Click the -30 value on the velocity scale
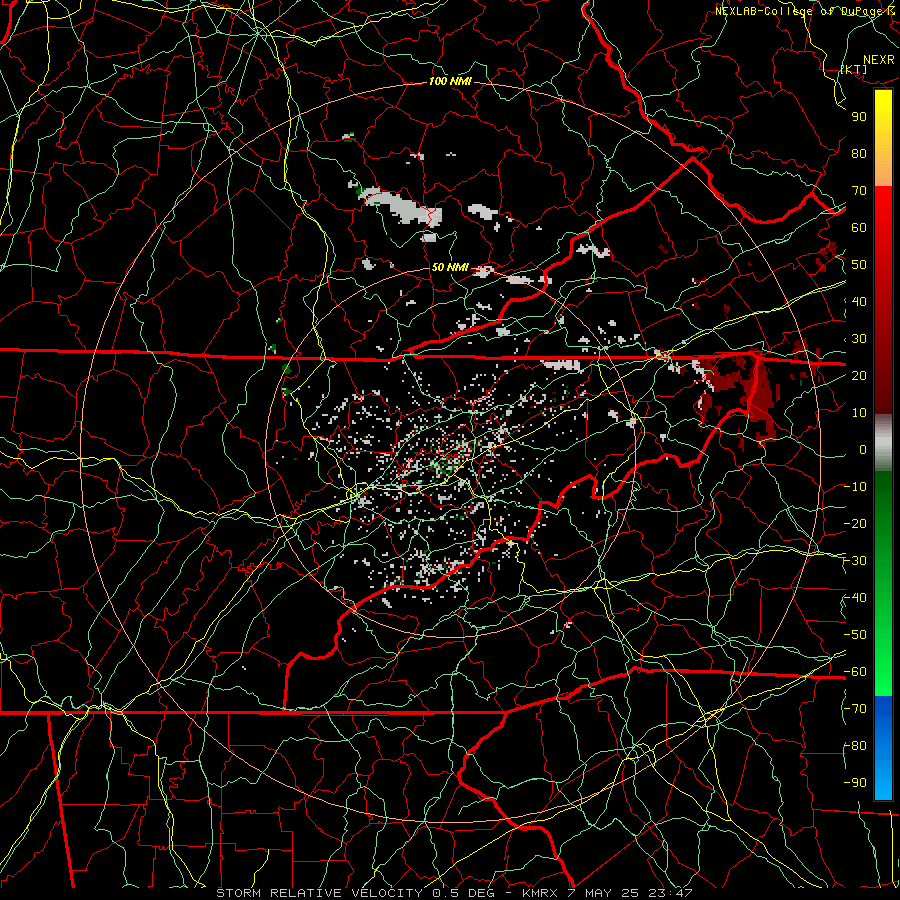This screenshot has width=900, height=900. click(855, 561)
